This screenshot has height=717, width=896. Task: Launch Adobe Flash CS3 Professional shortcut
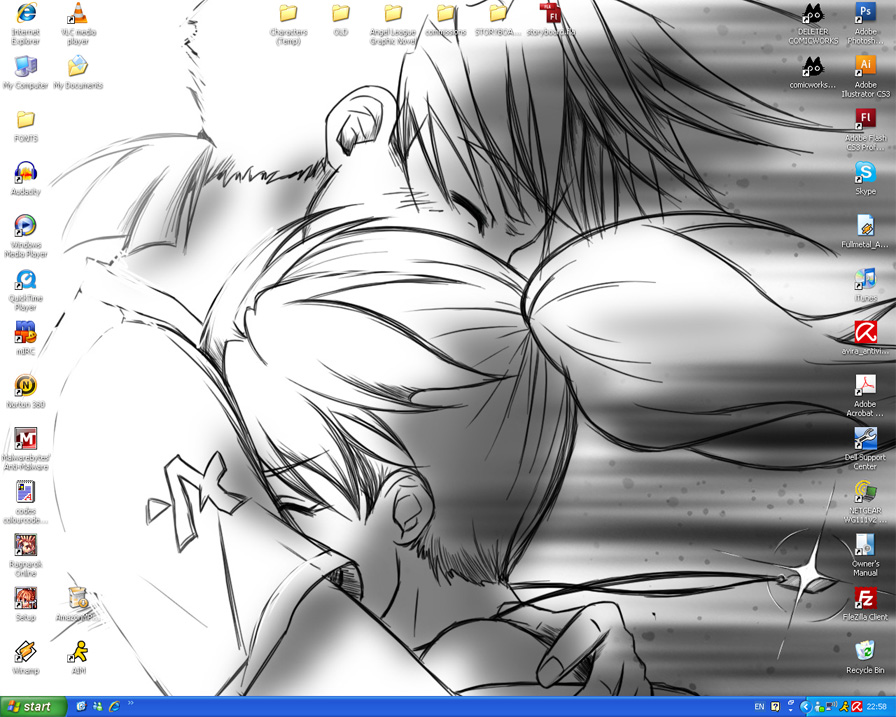pos(866,130)
